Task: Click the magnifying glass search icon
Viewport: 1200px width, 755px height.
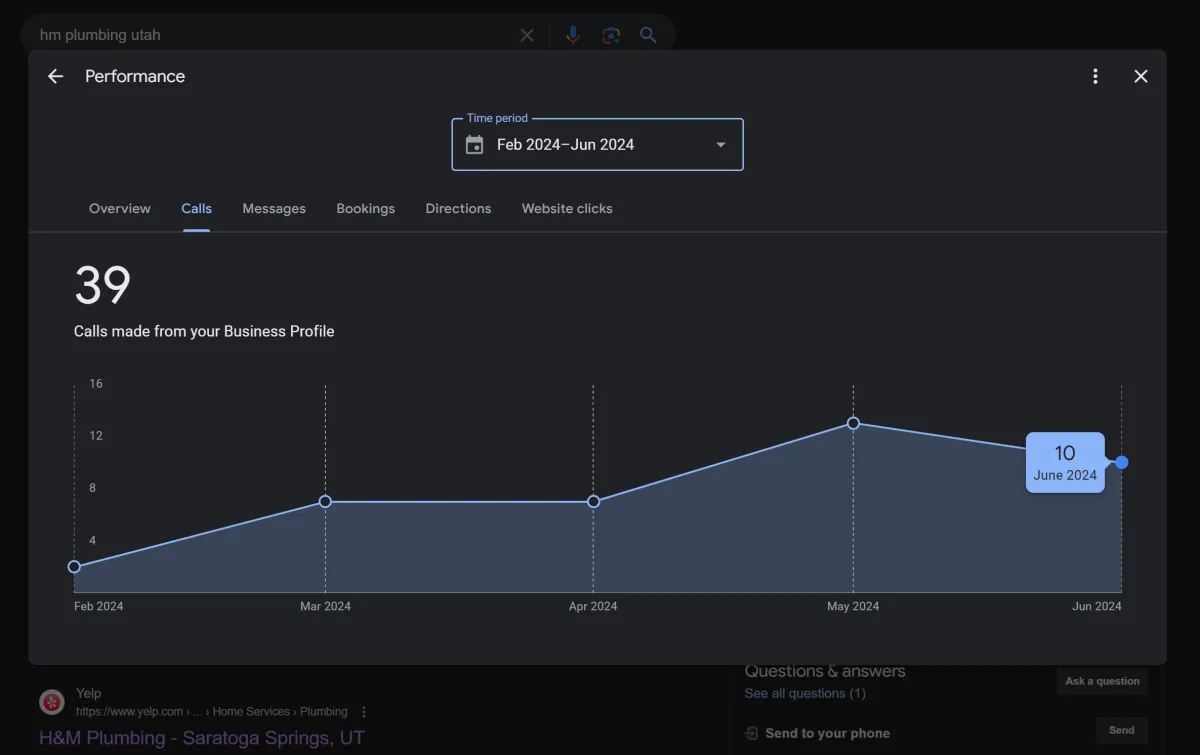Action: (648, 35)
